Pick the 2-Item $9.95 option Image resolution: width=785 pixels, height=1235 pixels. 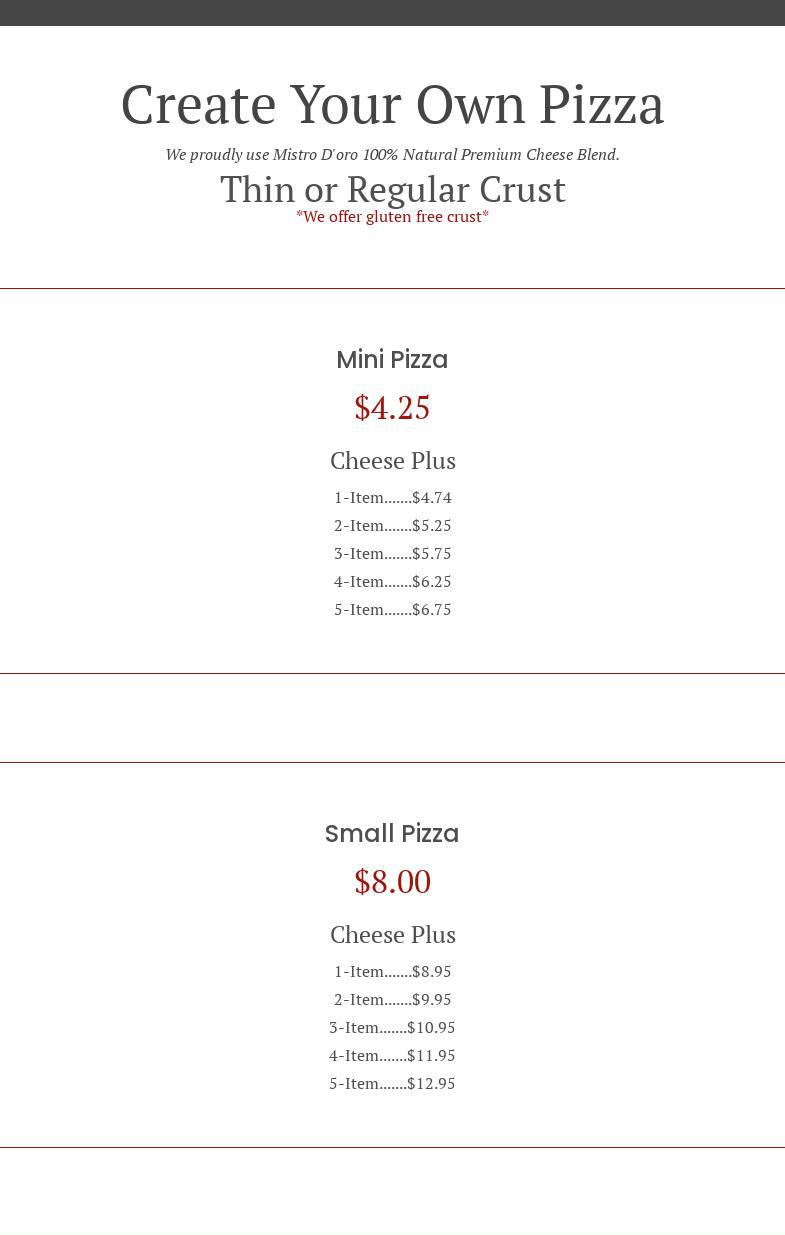[392, 1000]
